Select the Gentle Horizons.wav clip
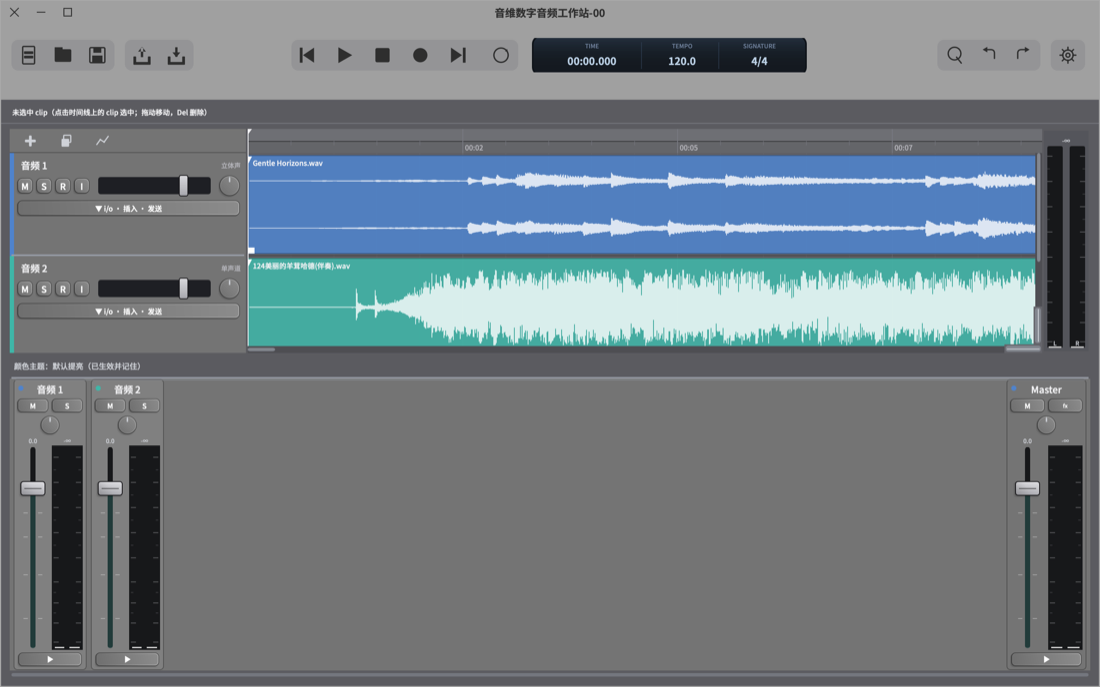The width and height of the screenshot is (1100, 687). (x=642, y=205)
